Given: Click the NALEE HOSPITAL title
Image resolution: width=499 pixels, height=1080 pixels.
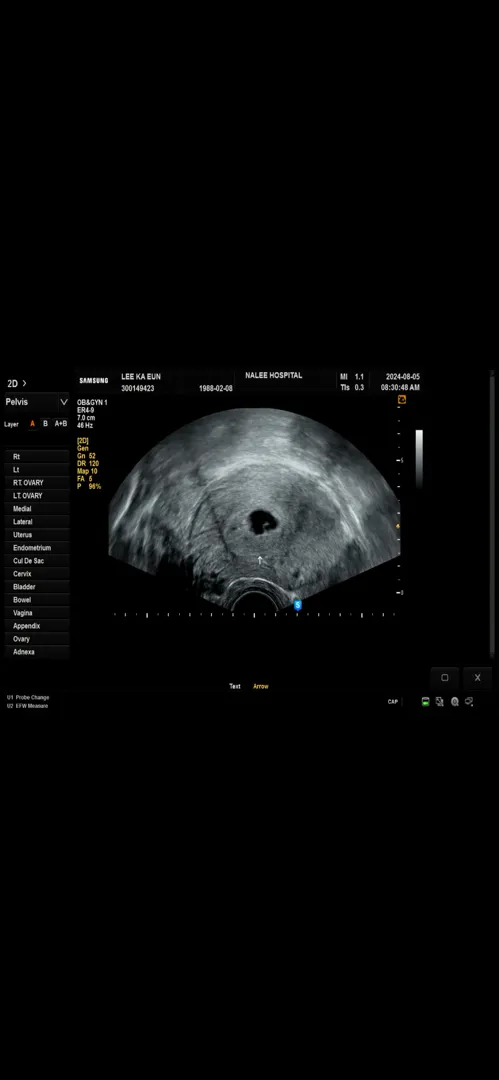Looking at the screenshot, I should (274, 376).
